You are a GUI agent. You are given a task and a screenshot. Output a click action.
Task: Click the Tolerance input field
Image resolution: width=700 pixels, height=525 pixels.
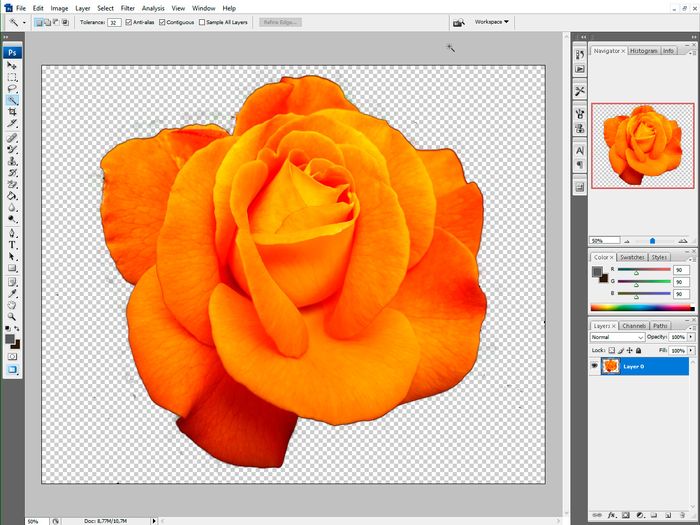click(x=113, y=21)
